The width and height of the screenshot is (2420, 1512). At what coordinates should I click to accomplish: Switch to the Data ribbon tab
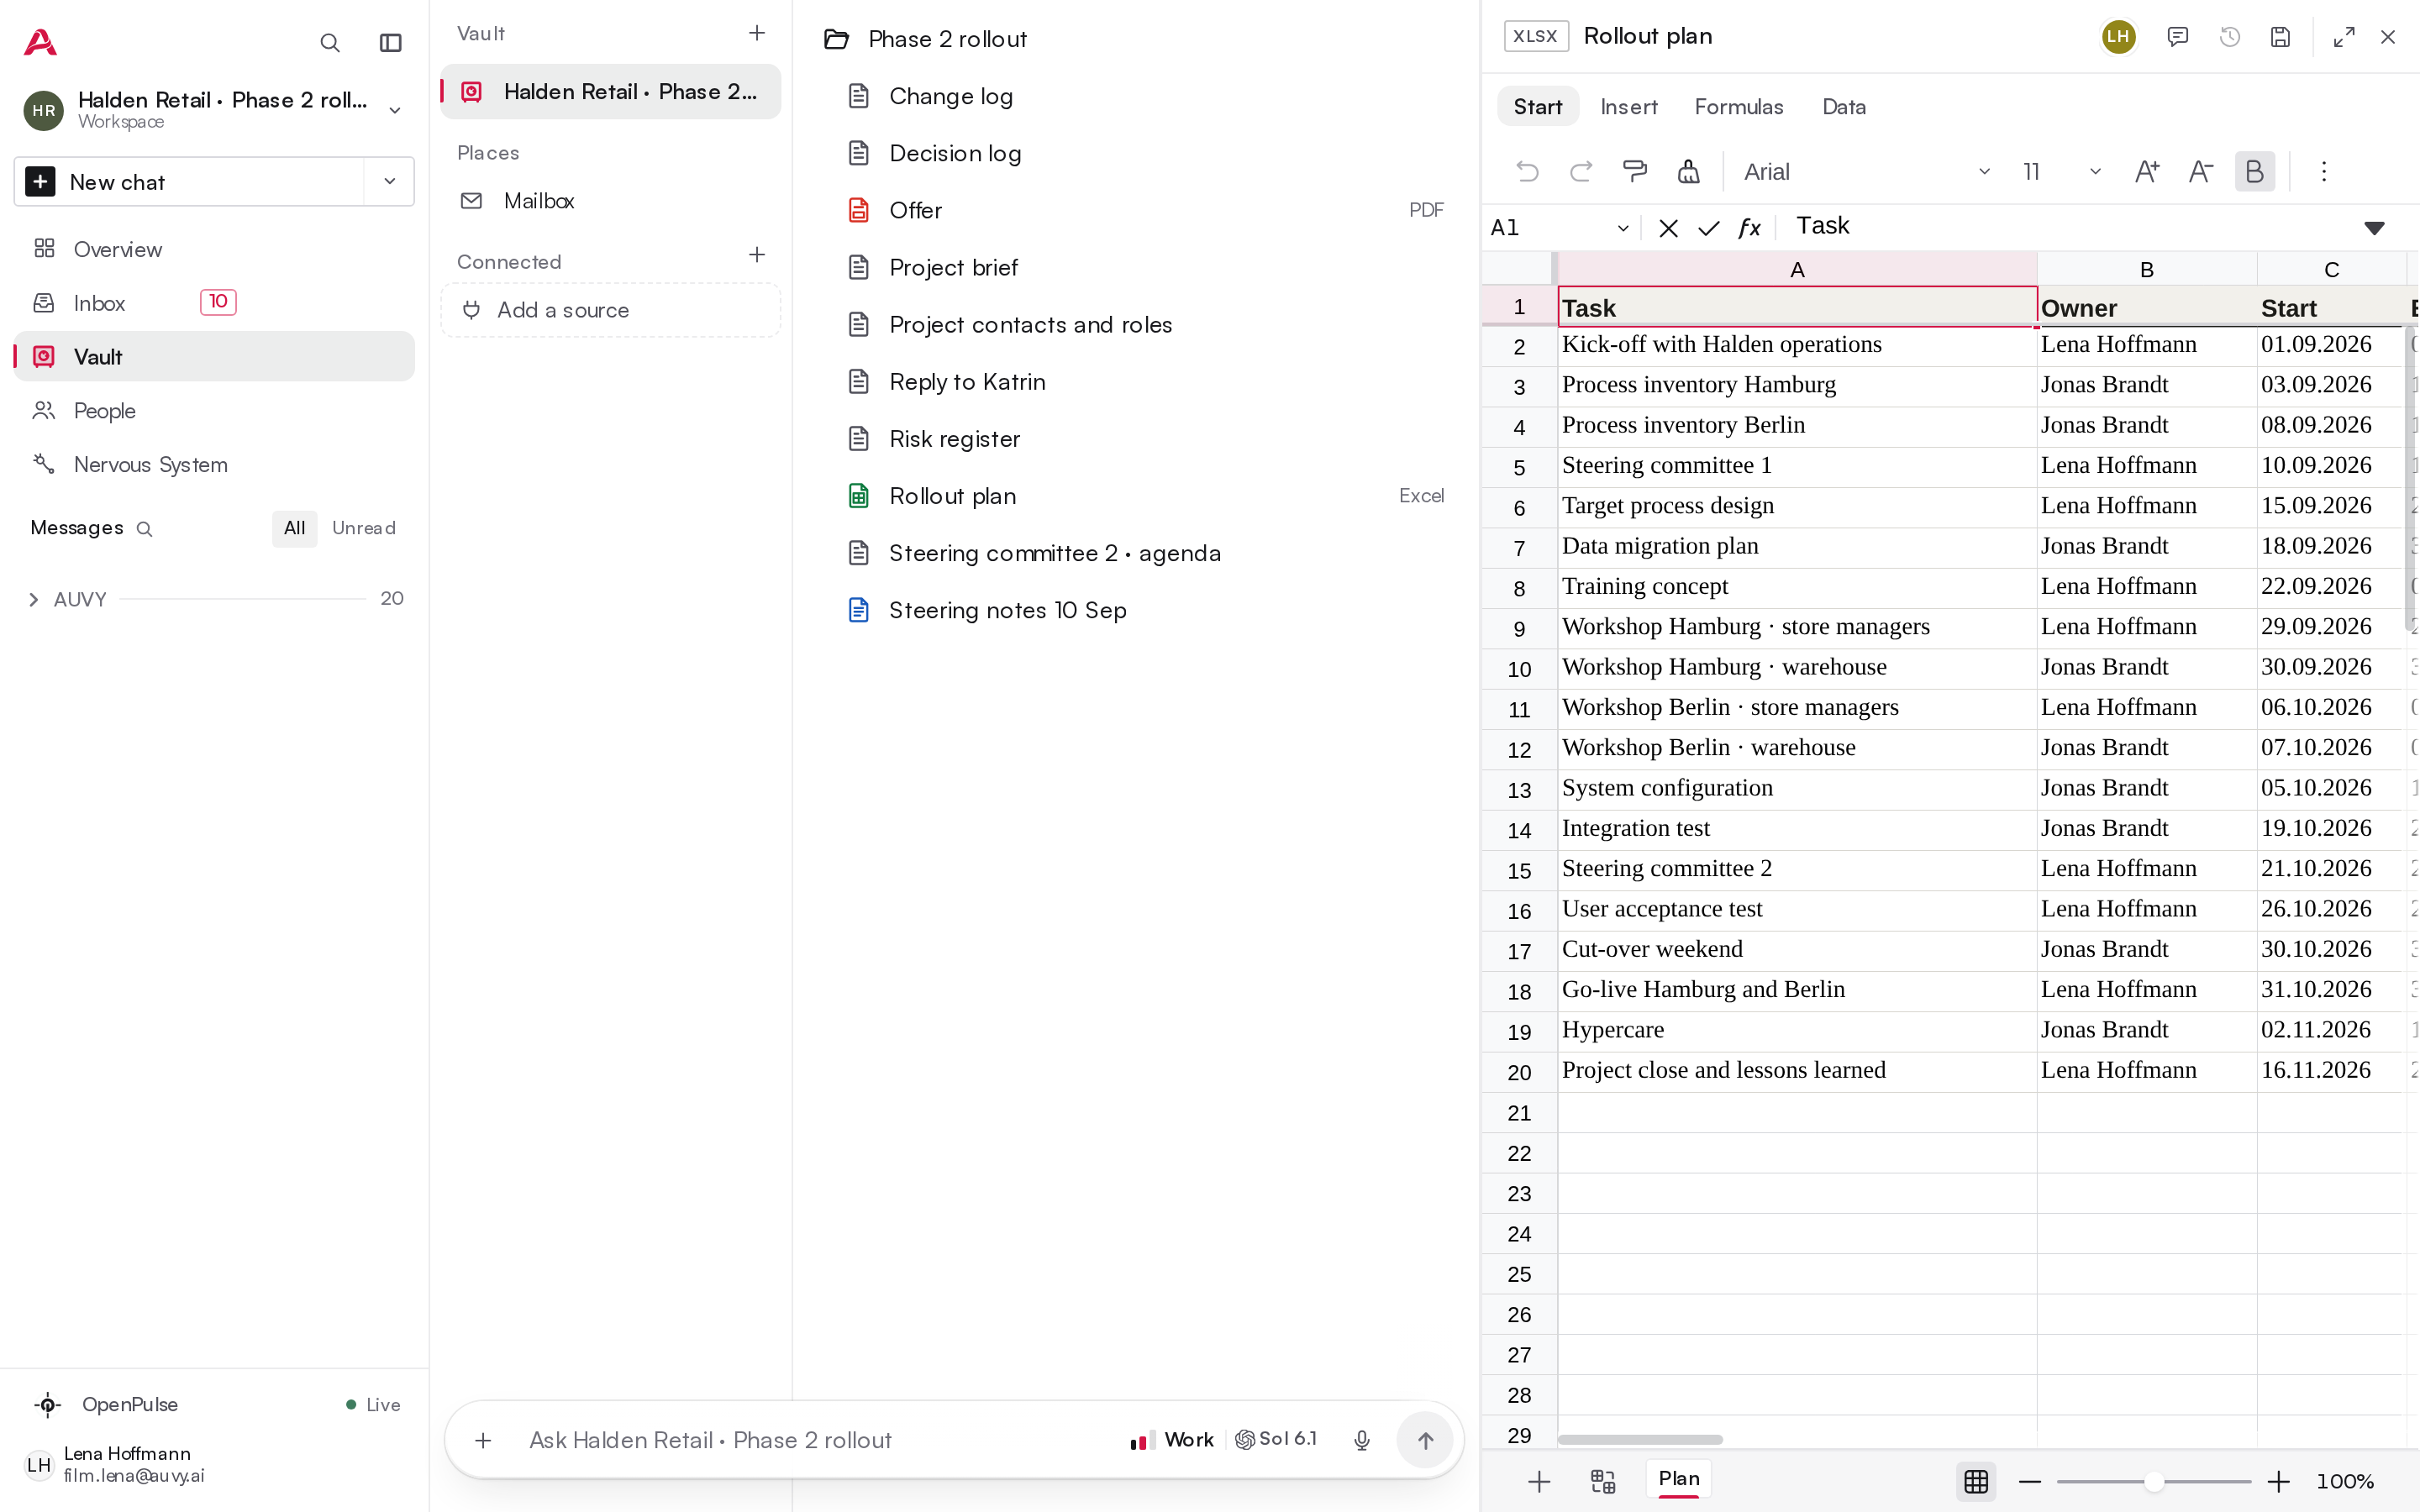tap(1843, 107)
